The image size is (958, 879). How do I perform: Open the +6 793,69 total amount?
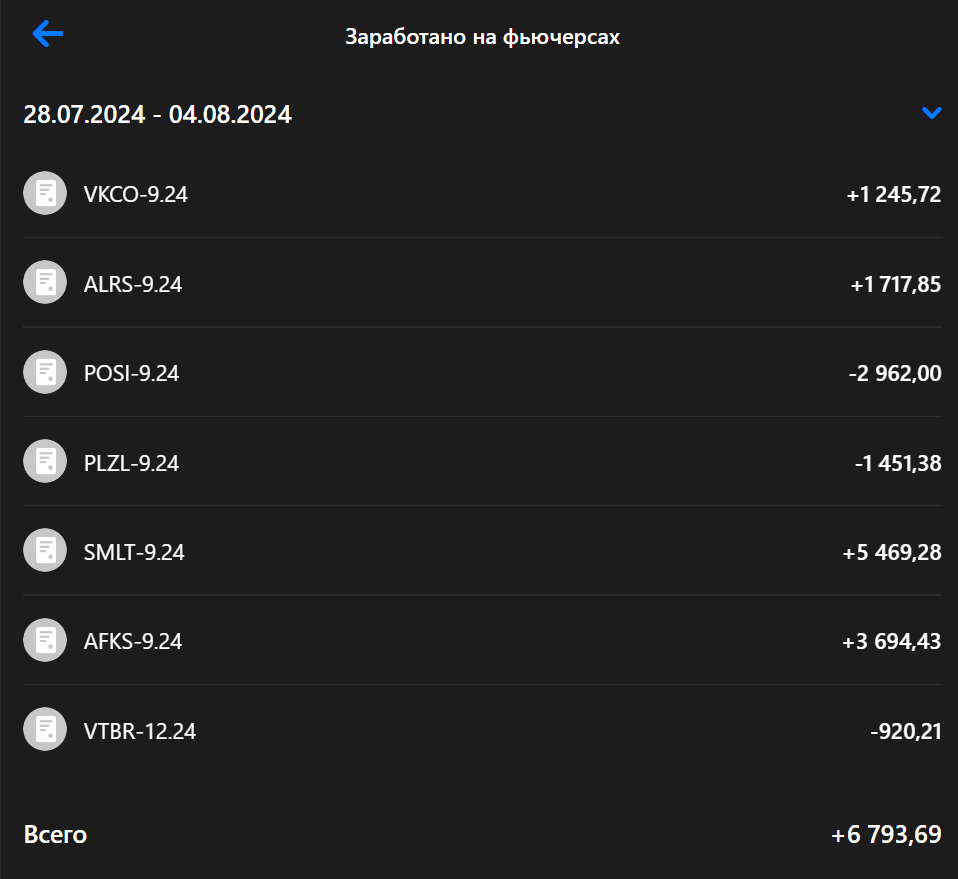click(x=886, y=833)
